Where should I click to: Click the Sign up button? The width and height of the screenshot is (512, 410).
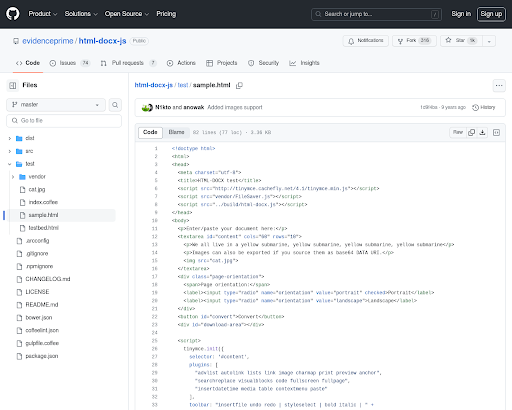(491, 14)
